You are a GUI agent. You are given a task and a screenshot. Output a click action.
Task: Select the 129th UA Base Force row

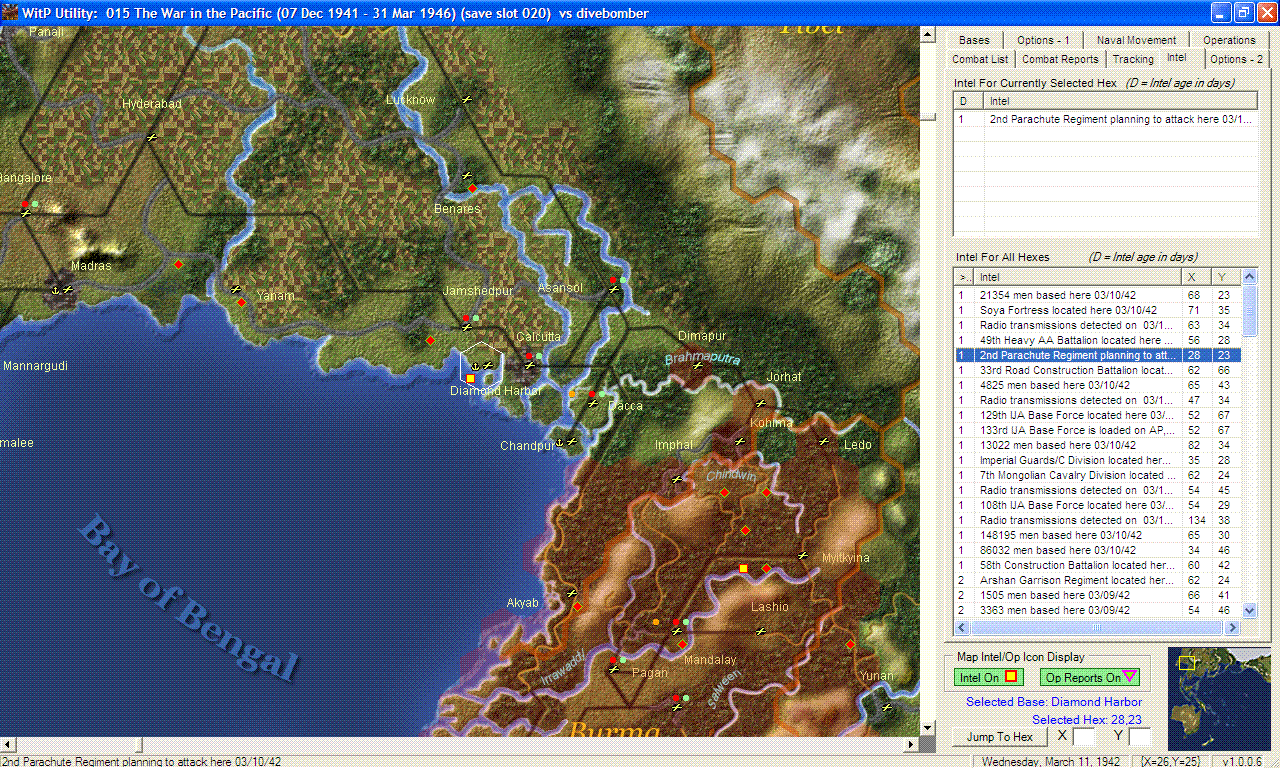[x=1098, y=415]
